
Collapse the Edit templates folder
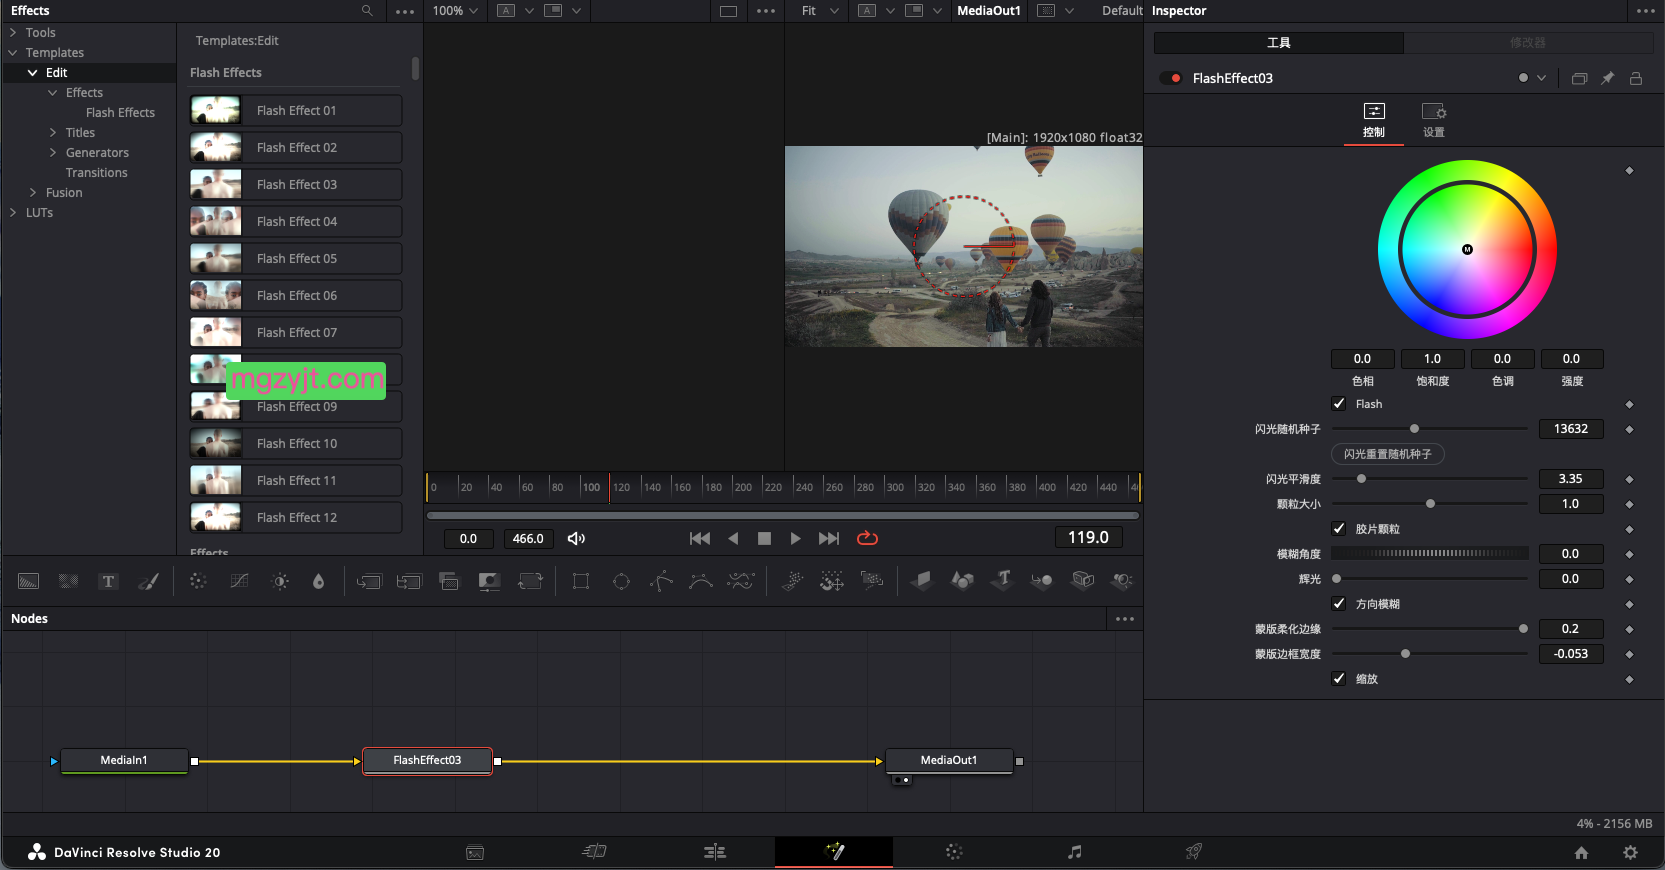click(32, 73)
